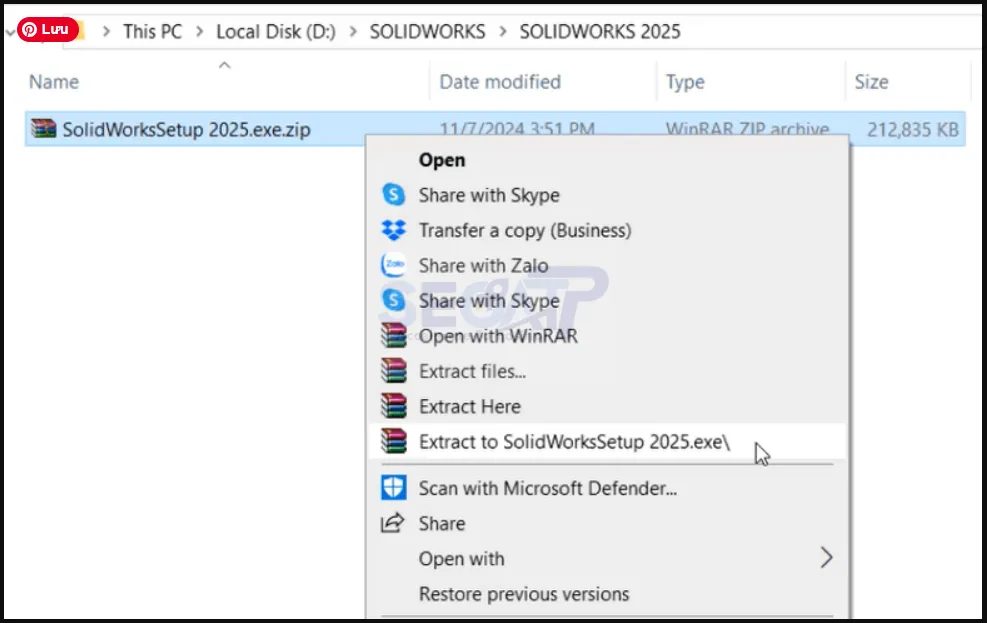Click the Zalo icon next to "Share with Zalo"
Image resolution: width=987 pixels, height=623 pixels.
coord(394,265)
